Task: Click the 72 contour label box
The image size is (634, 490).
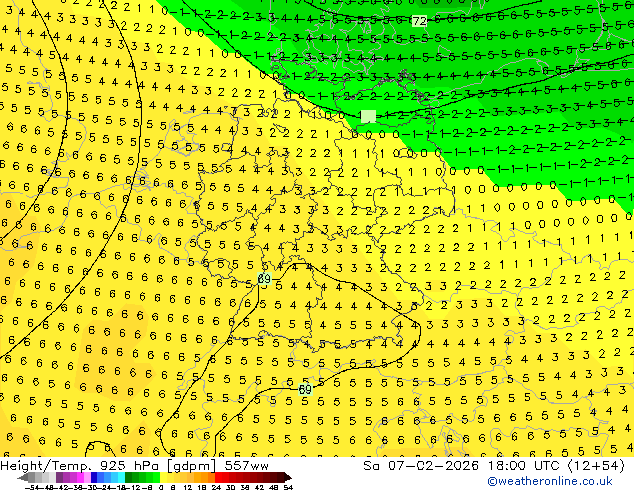Action: [419, 21]
